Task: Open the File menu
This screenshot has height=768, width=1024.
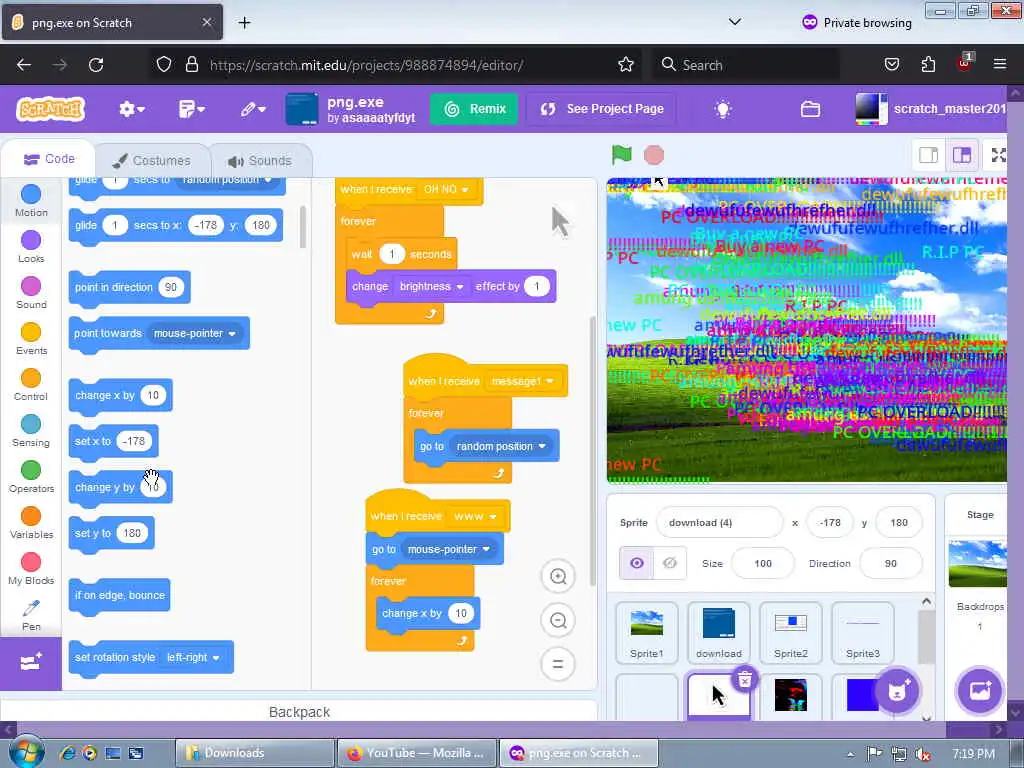Action: (191, 109)
